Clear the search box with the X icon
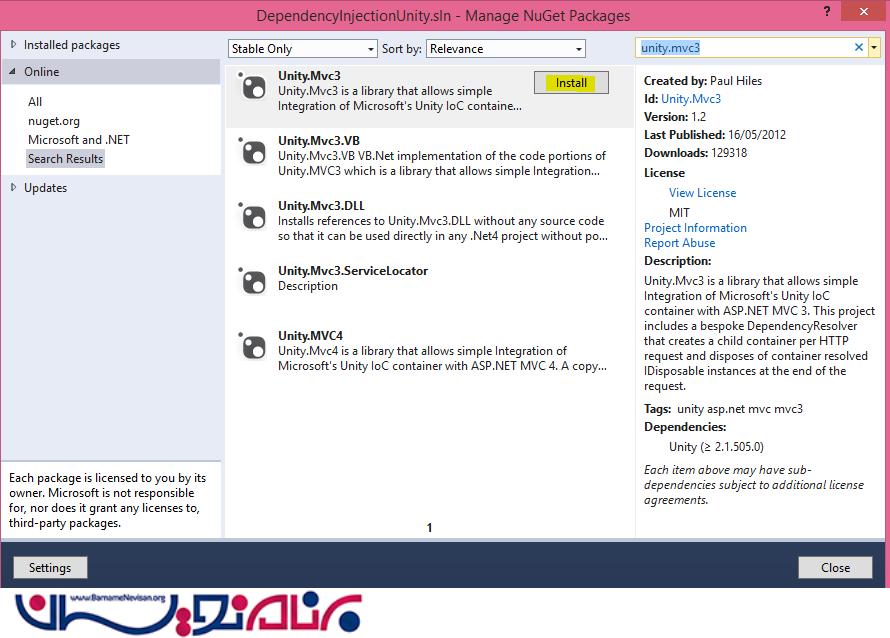Screen dimensions: 890x638 (858, 48)
